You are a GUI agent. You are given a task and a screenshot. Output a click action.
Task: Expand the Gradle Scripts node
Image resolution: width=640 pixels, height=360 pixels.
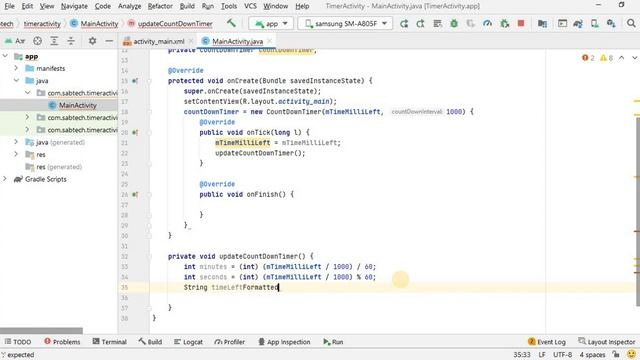click(x=5, y=179)
